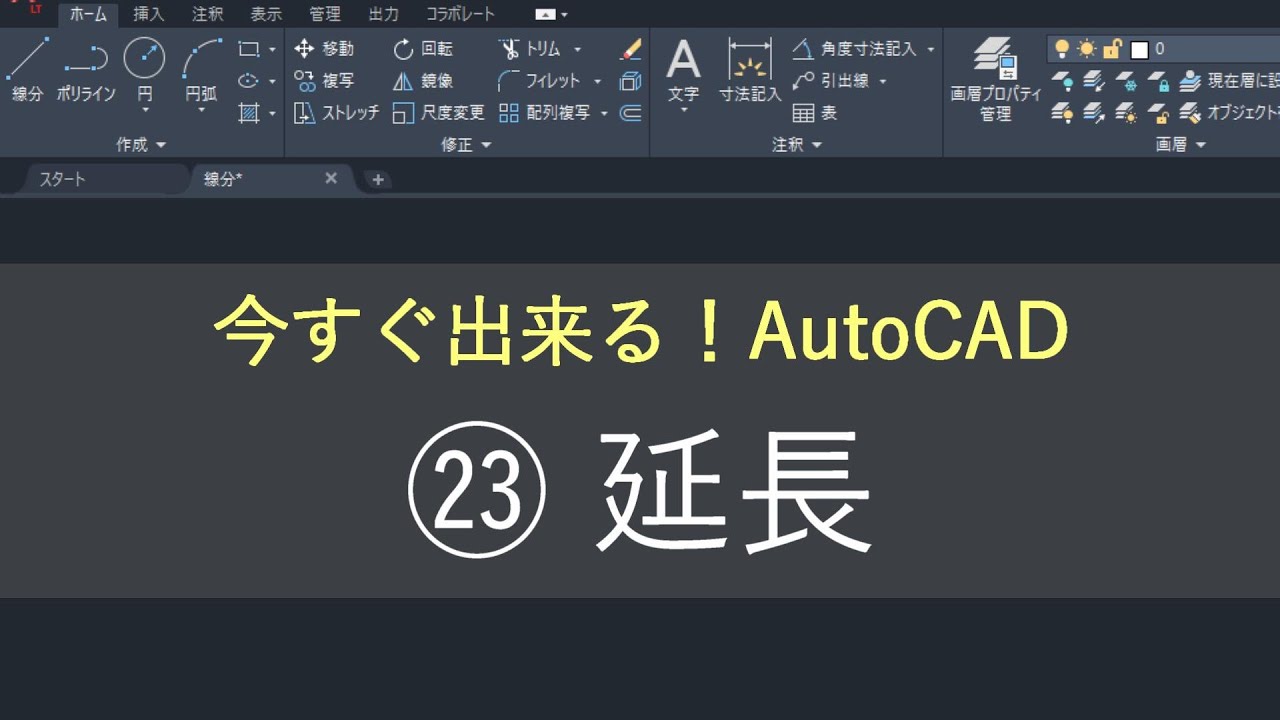The height and width of the screenshot is (720, 1280).
Task: Select the 寸法記入 (Dimension) tool
Action: pyautogui.click(x=750, y=70)
